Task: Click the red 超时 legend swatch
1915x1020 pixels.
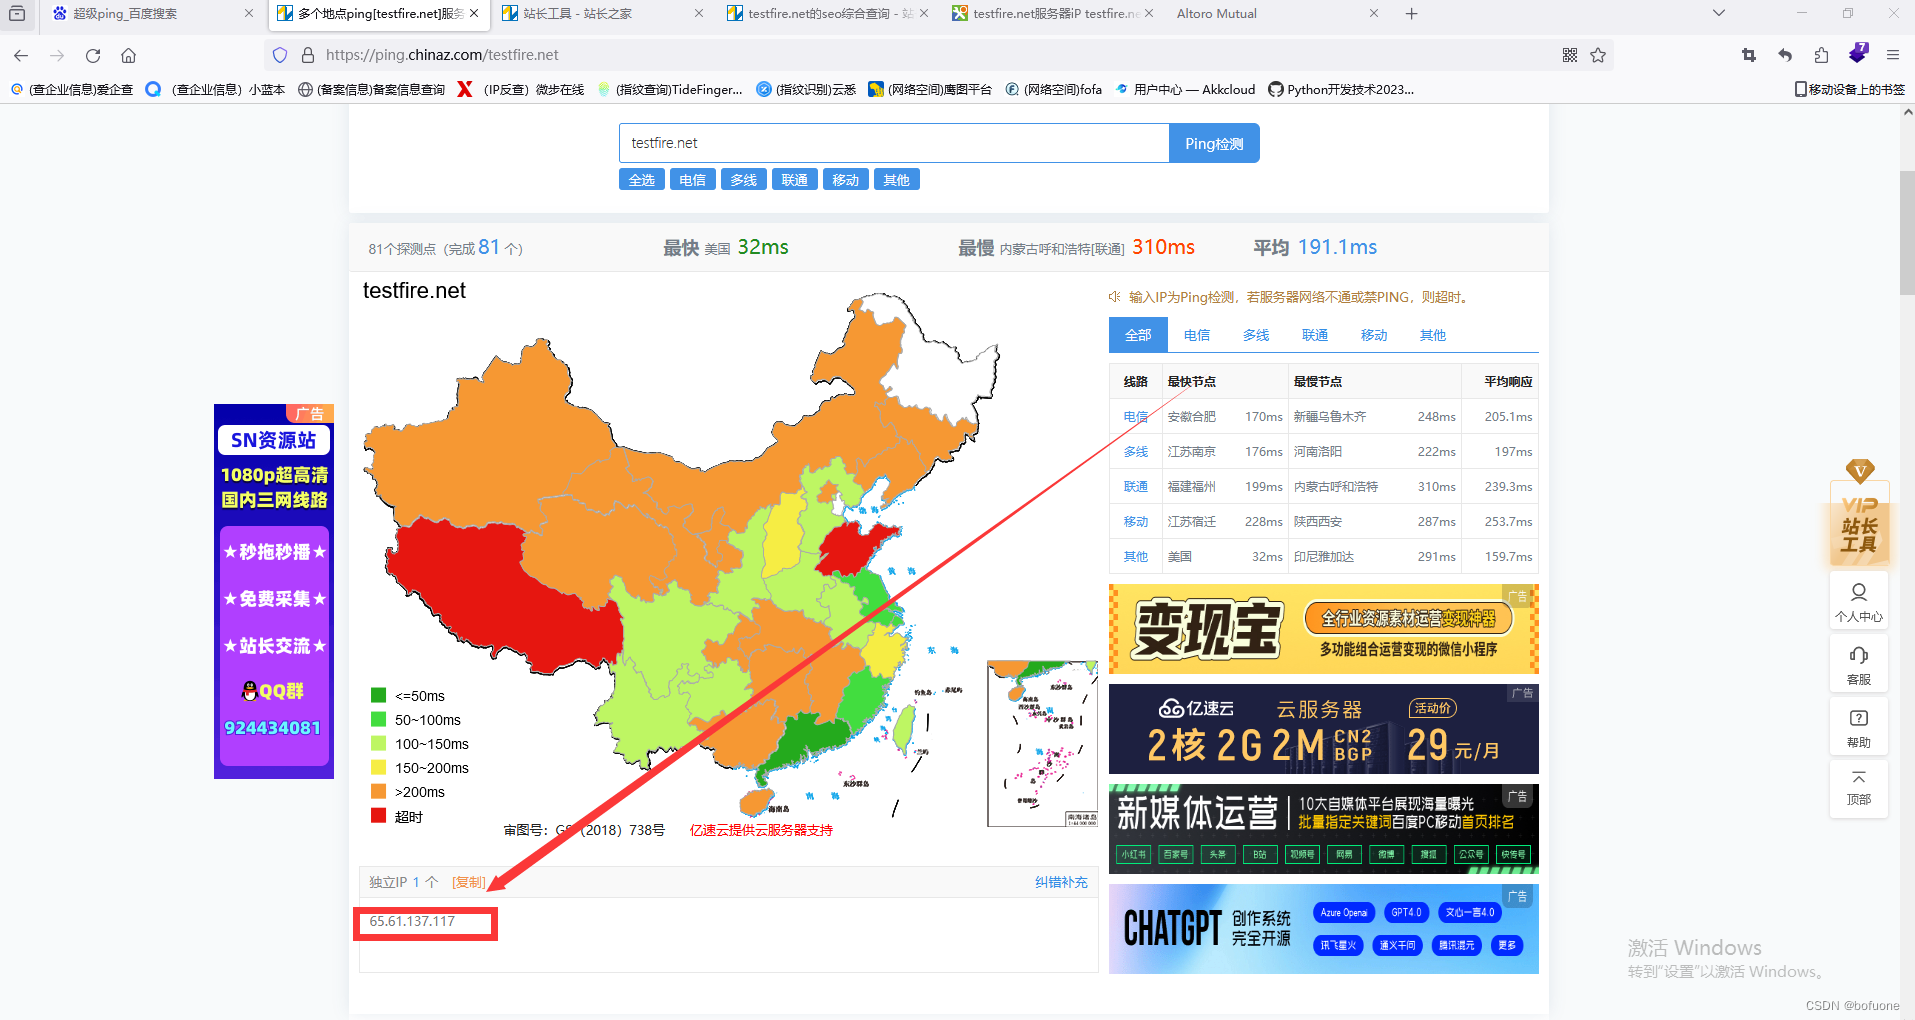Action: [x=378, y=815]
